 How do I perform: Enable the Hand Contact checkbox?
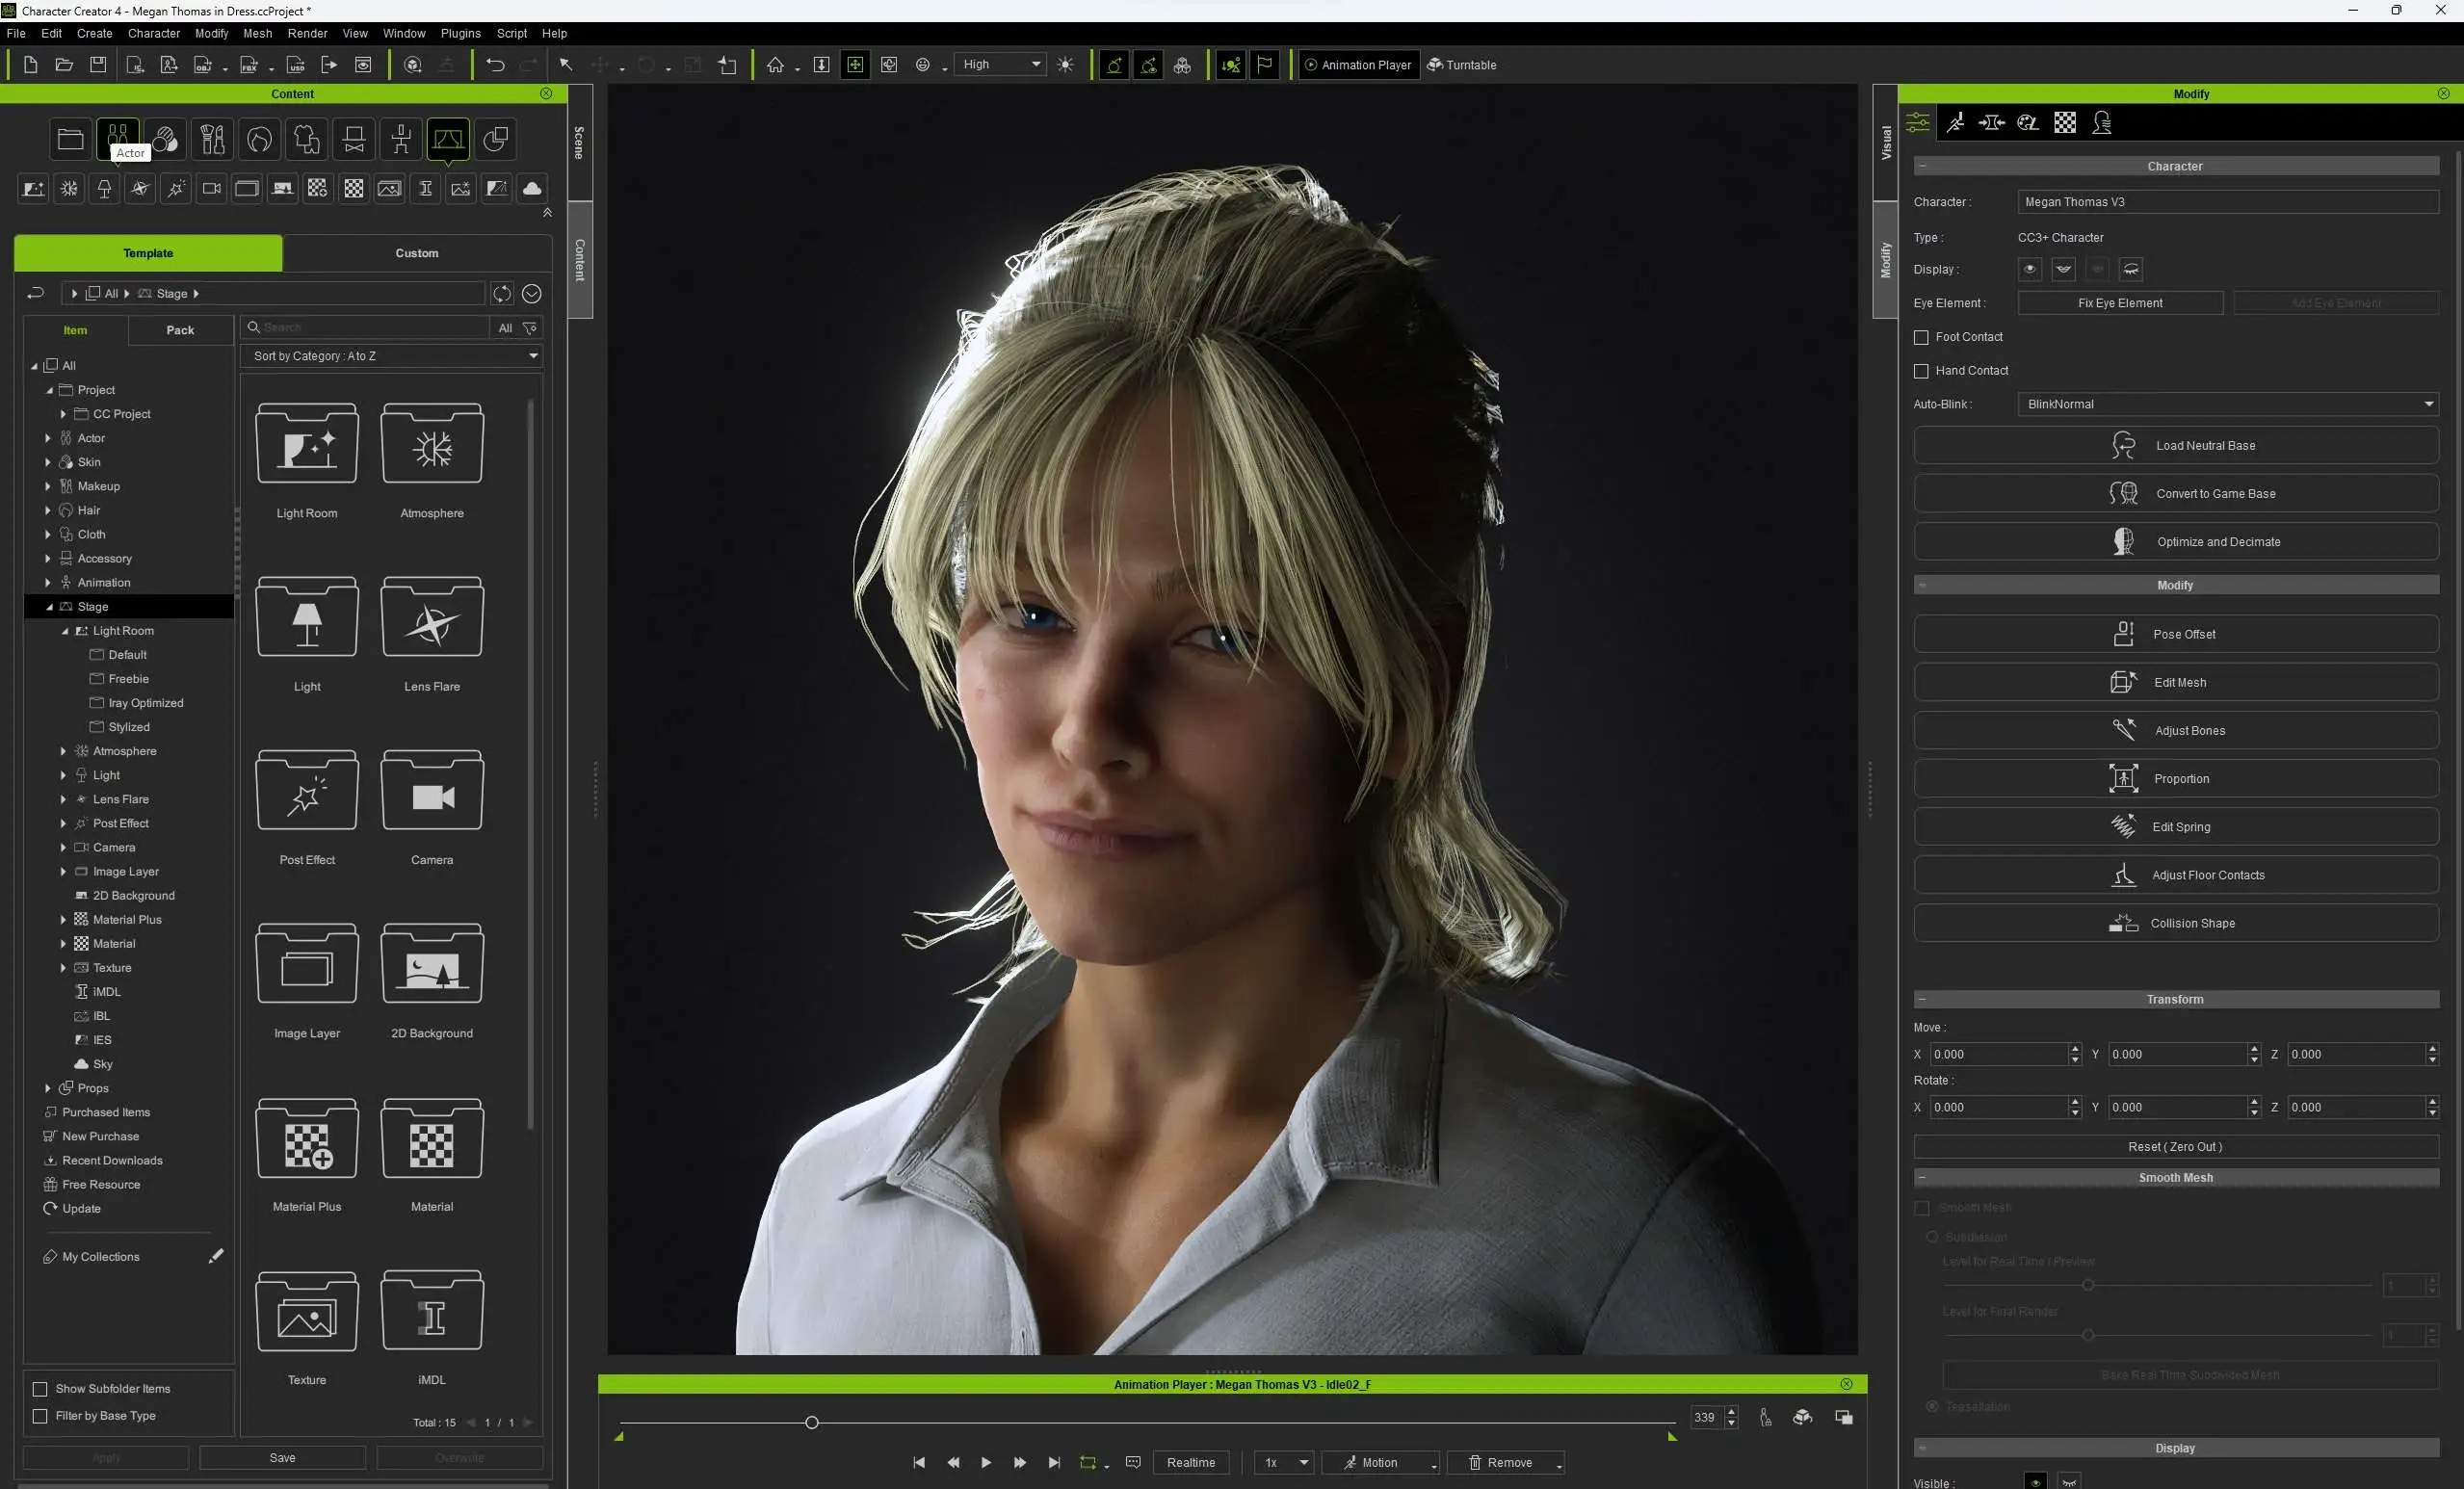tap(1921, 370)
